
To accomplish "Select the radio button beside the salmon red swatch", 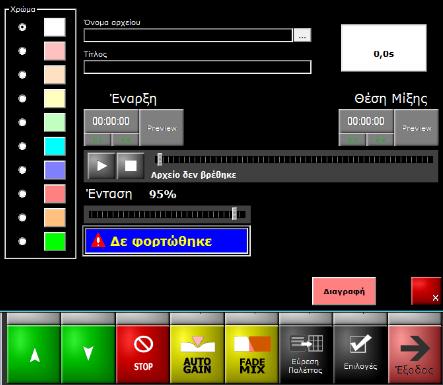I will [22, 194].
